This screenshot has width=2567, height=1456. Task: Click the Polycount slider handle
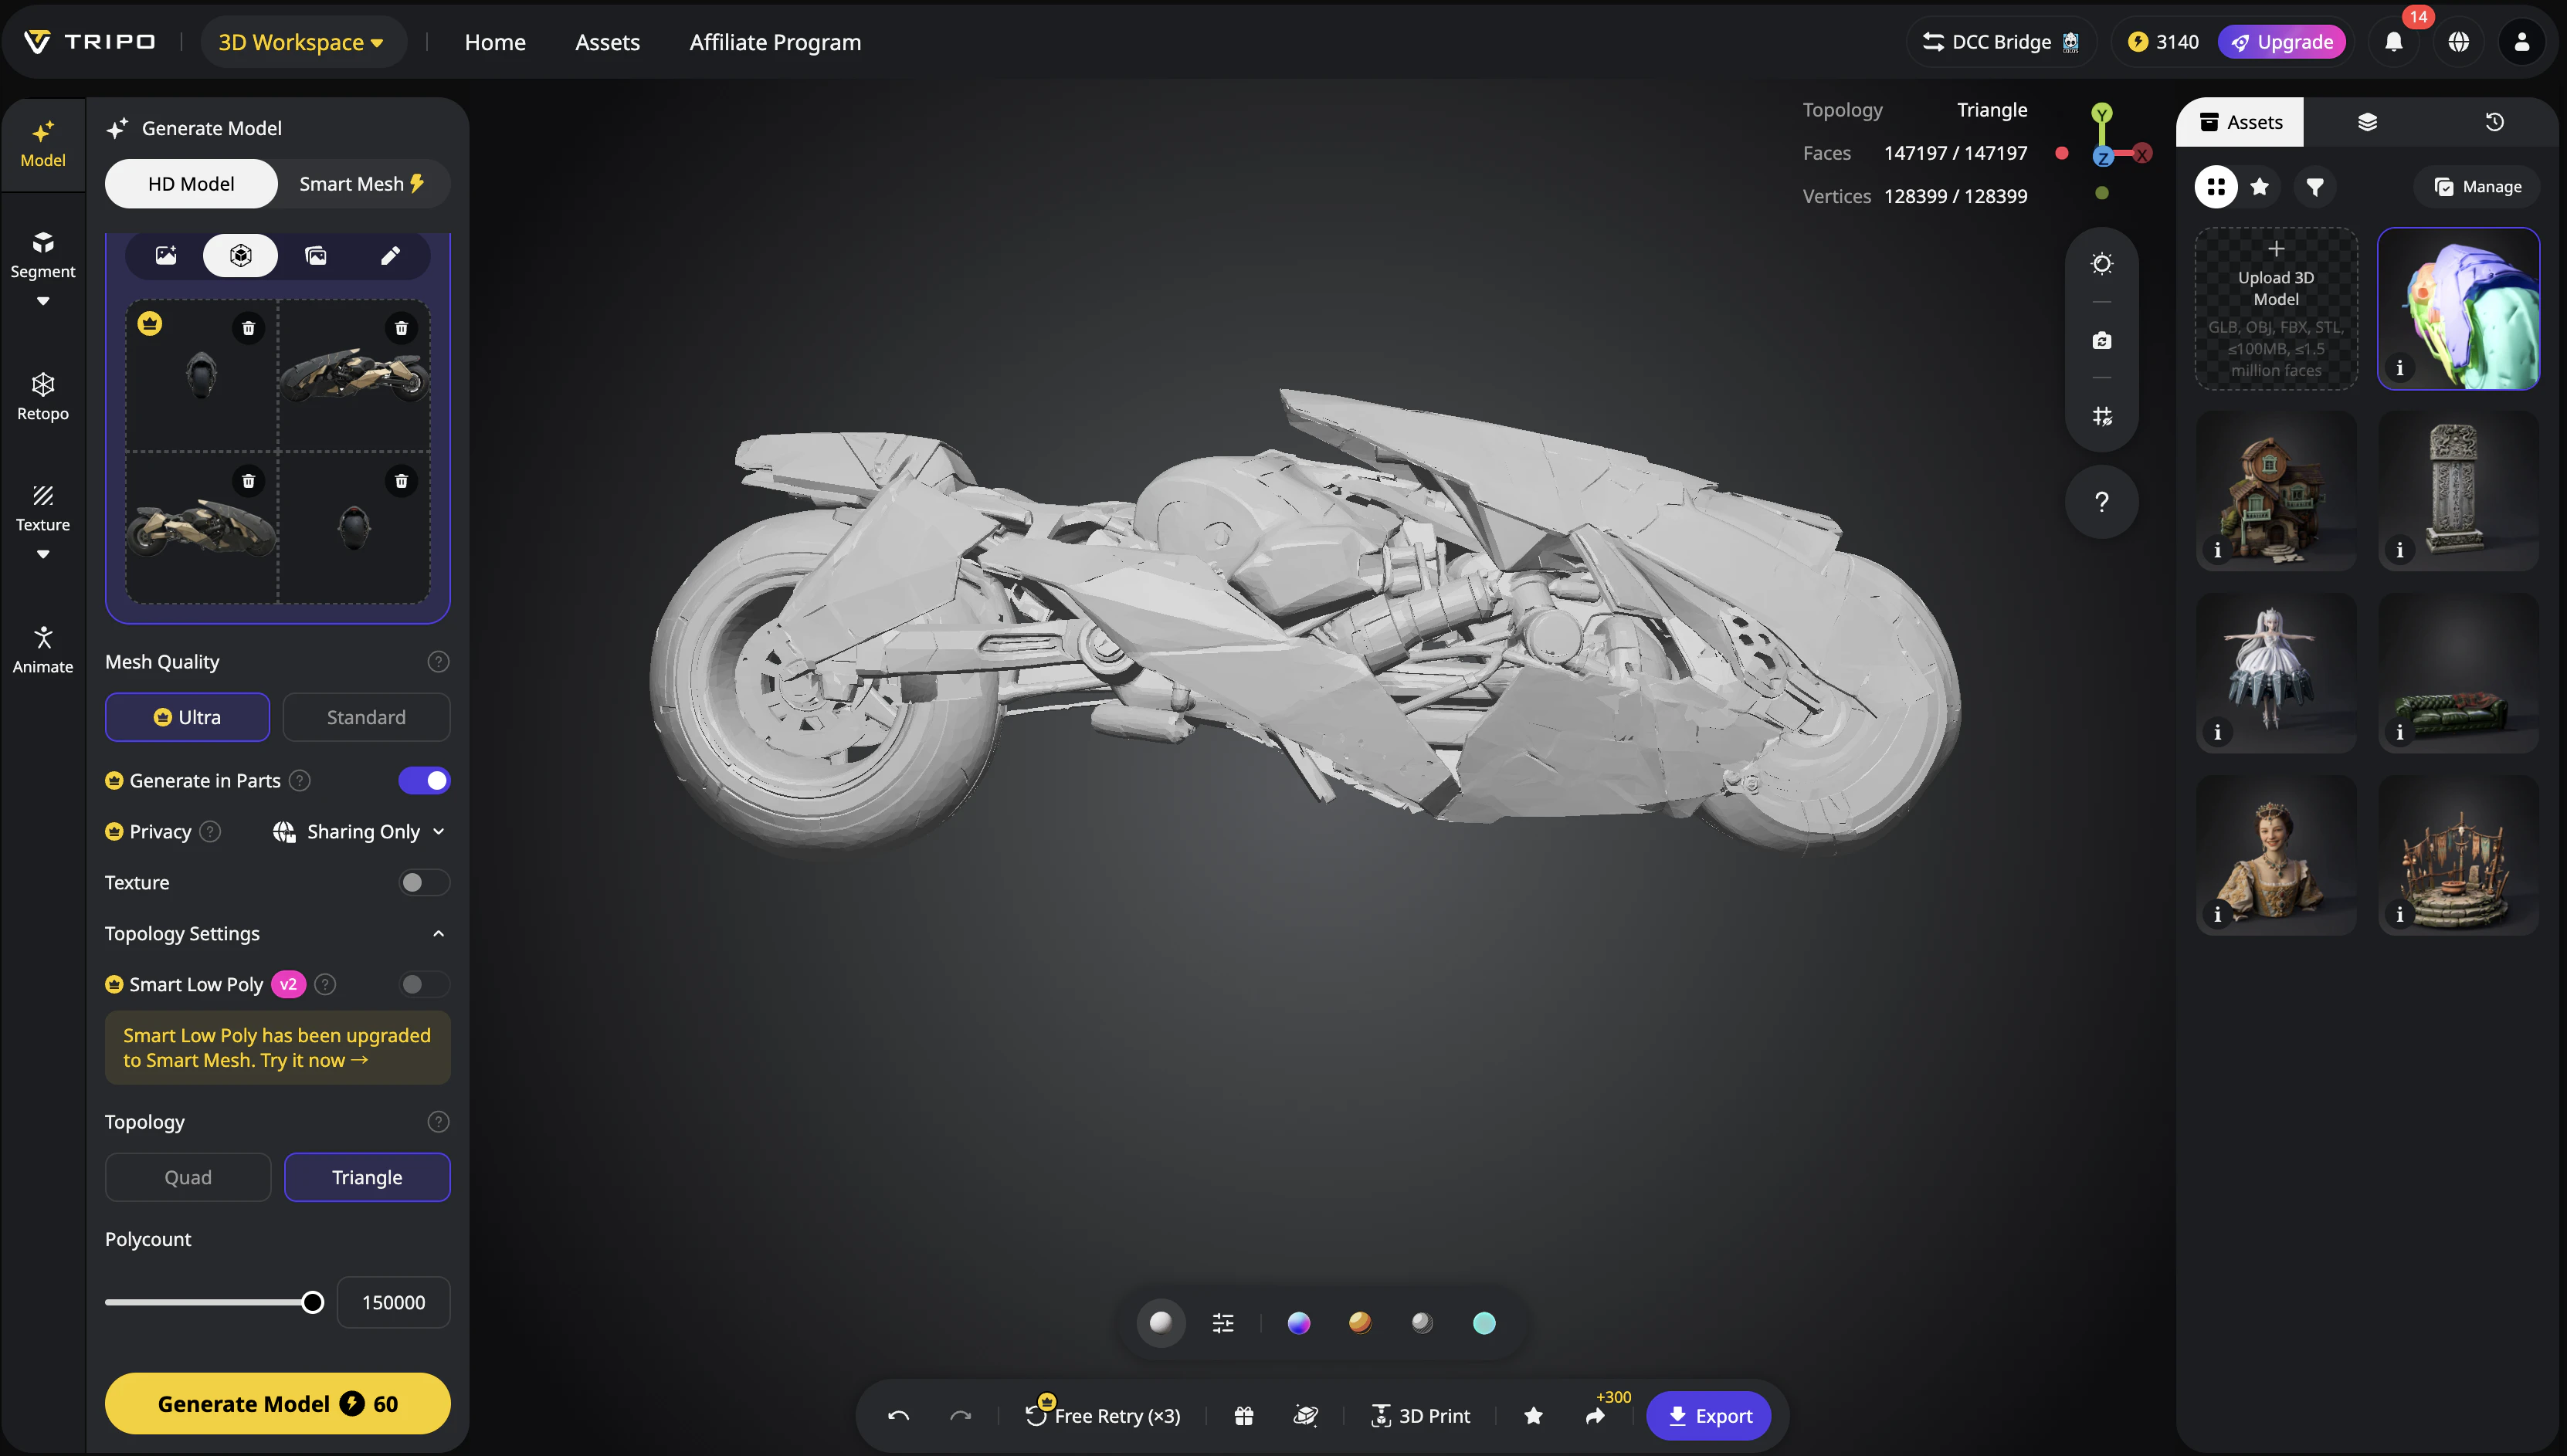[313, 1303]
